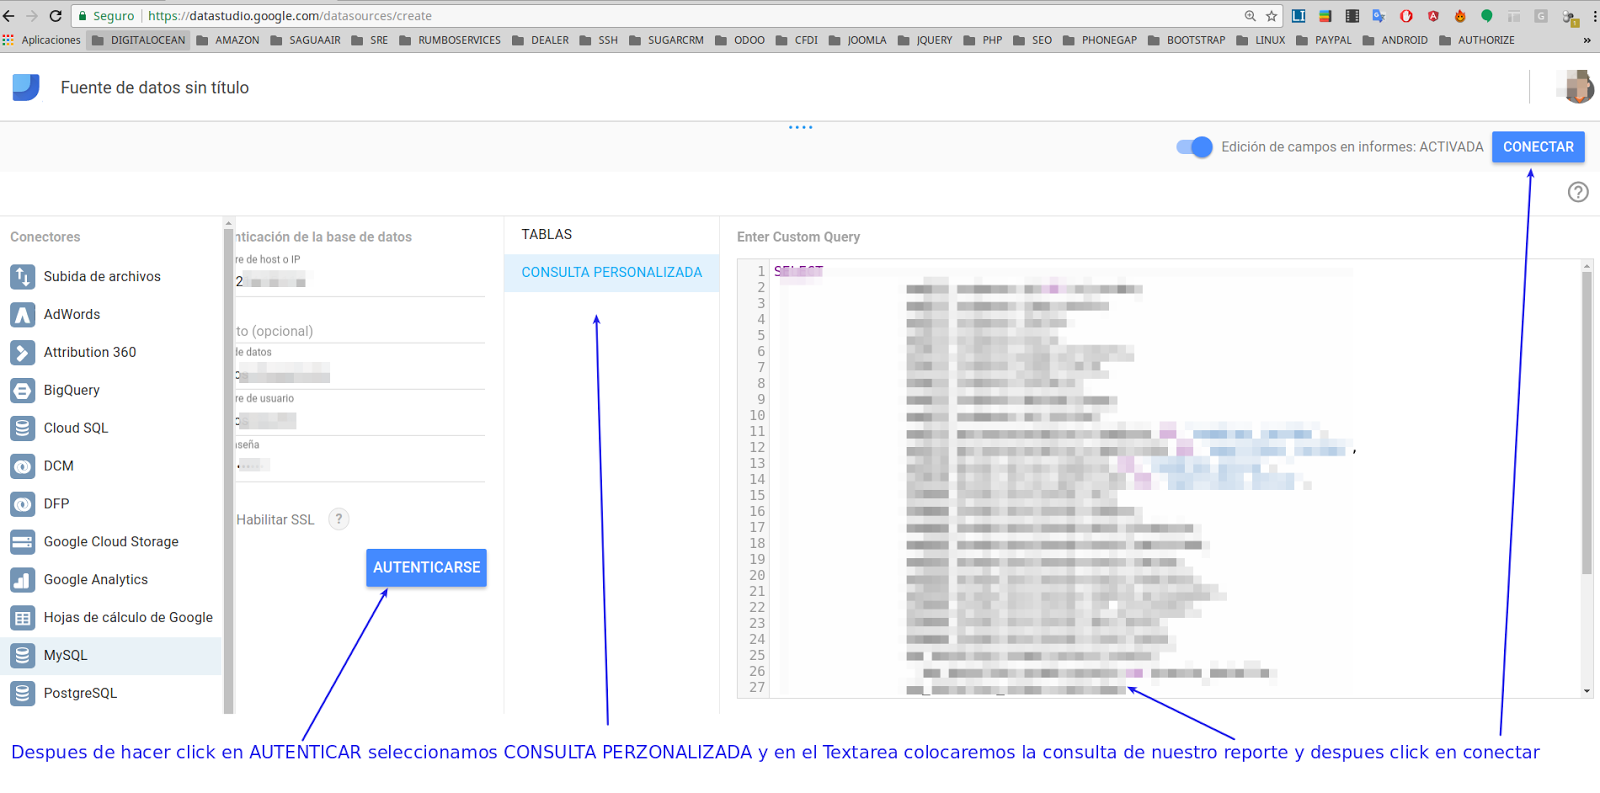Viewport: 1600px width, 793px height.
Task: Click the AUTENTICARSE button
Action: [426, 567]
